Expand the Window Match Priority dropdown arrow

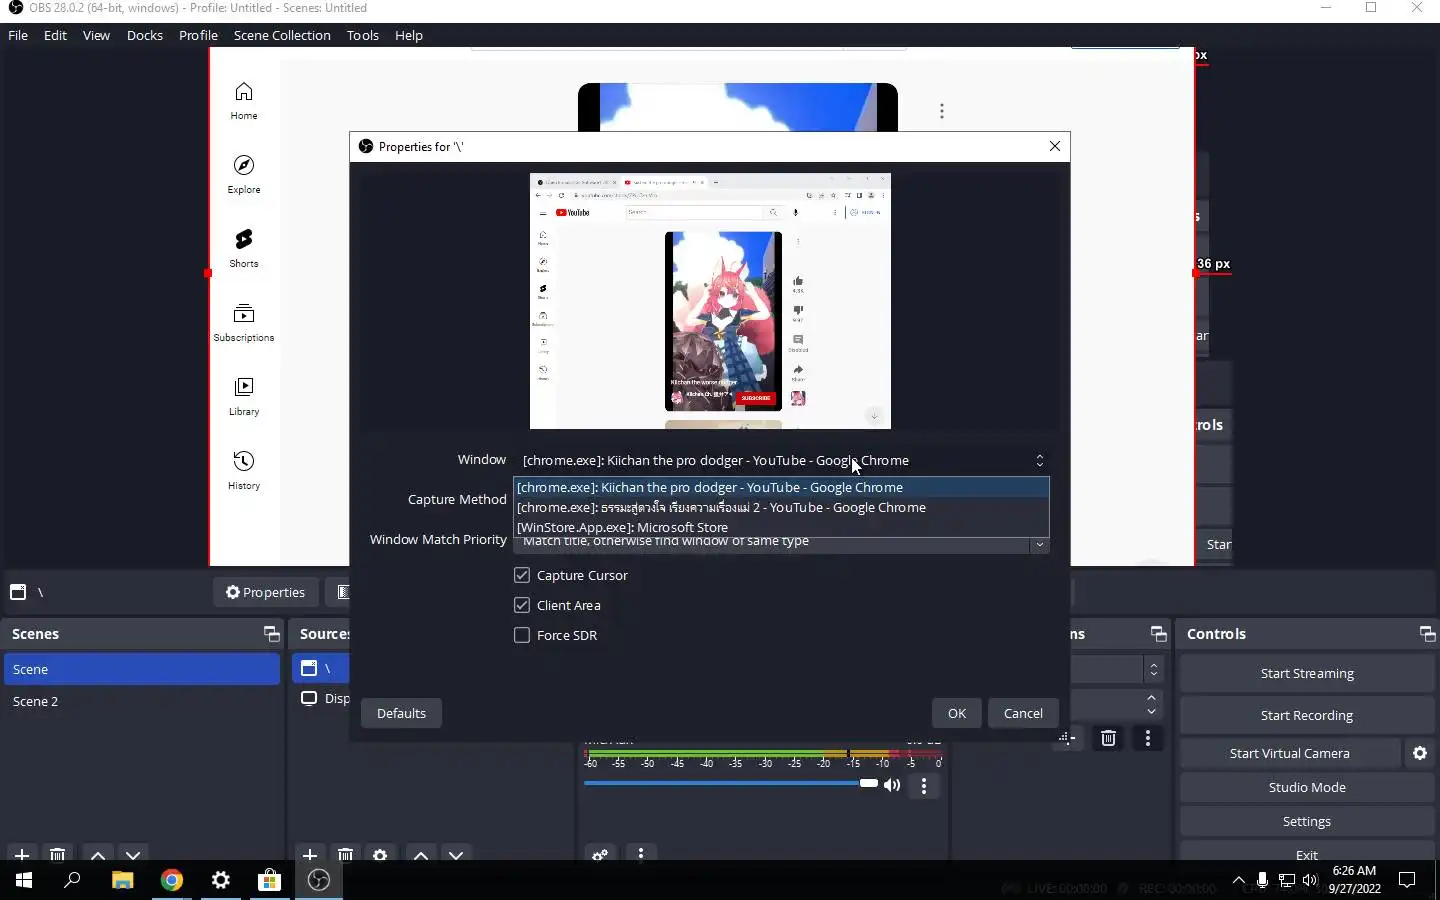point(1040,545)
